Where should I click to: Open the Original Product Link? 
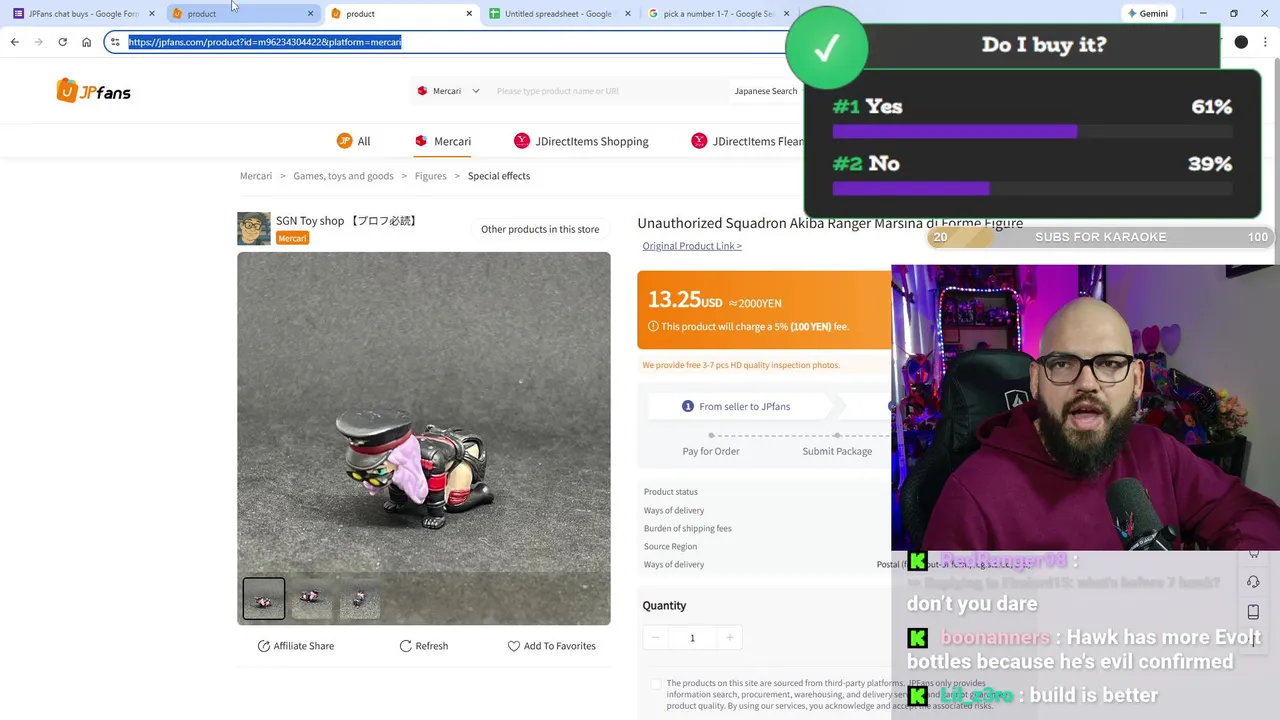pos(692,246)
